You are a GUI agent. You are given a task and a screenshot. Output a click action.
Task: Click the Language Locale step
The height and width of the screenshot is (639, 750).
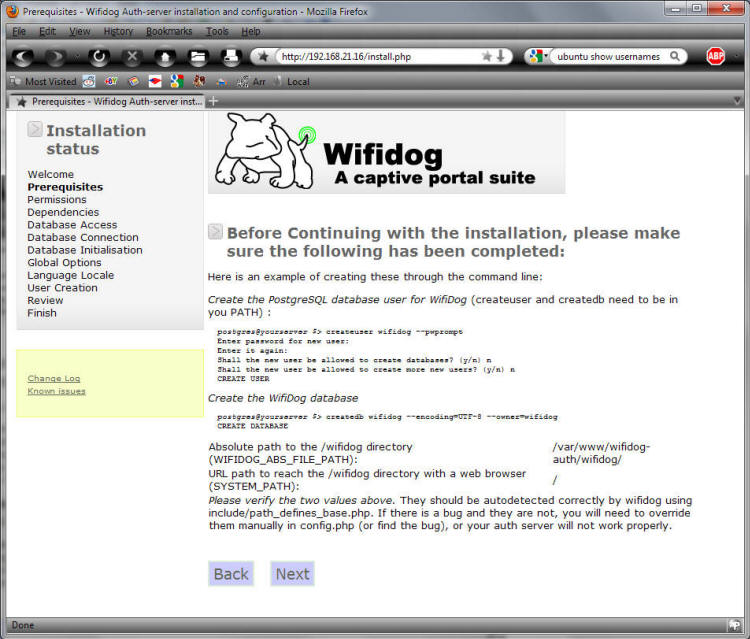71,275
